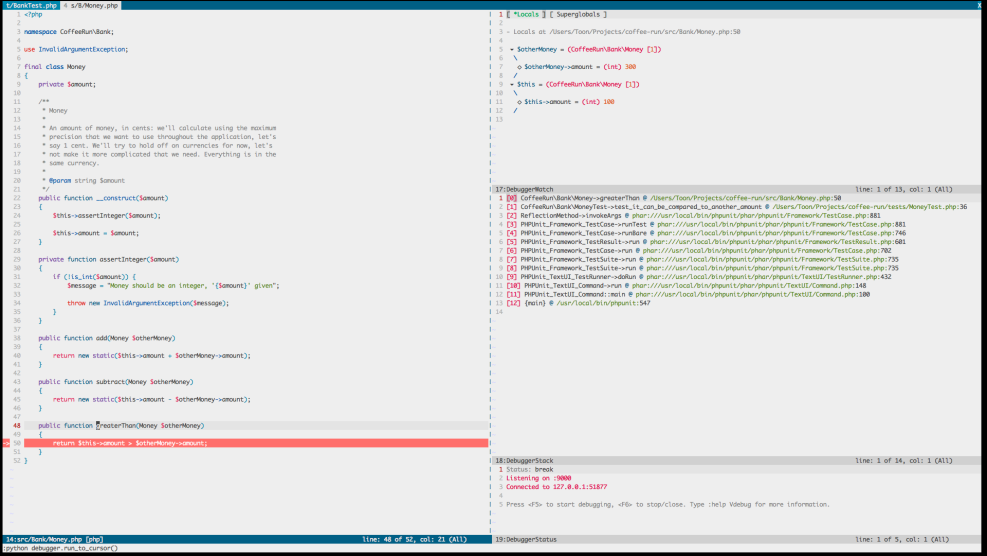Collapse the $otherMoney variable tree

click(x=511, y=49)
